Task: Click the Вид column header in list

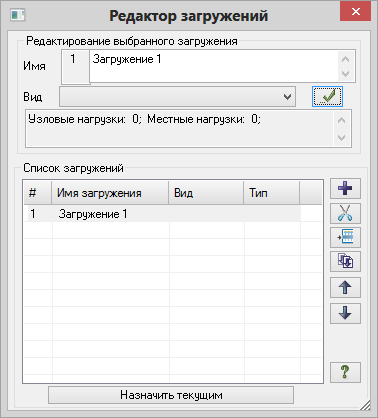Action: pos(206,193)
